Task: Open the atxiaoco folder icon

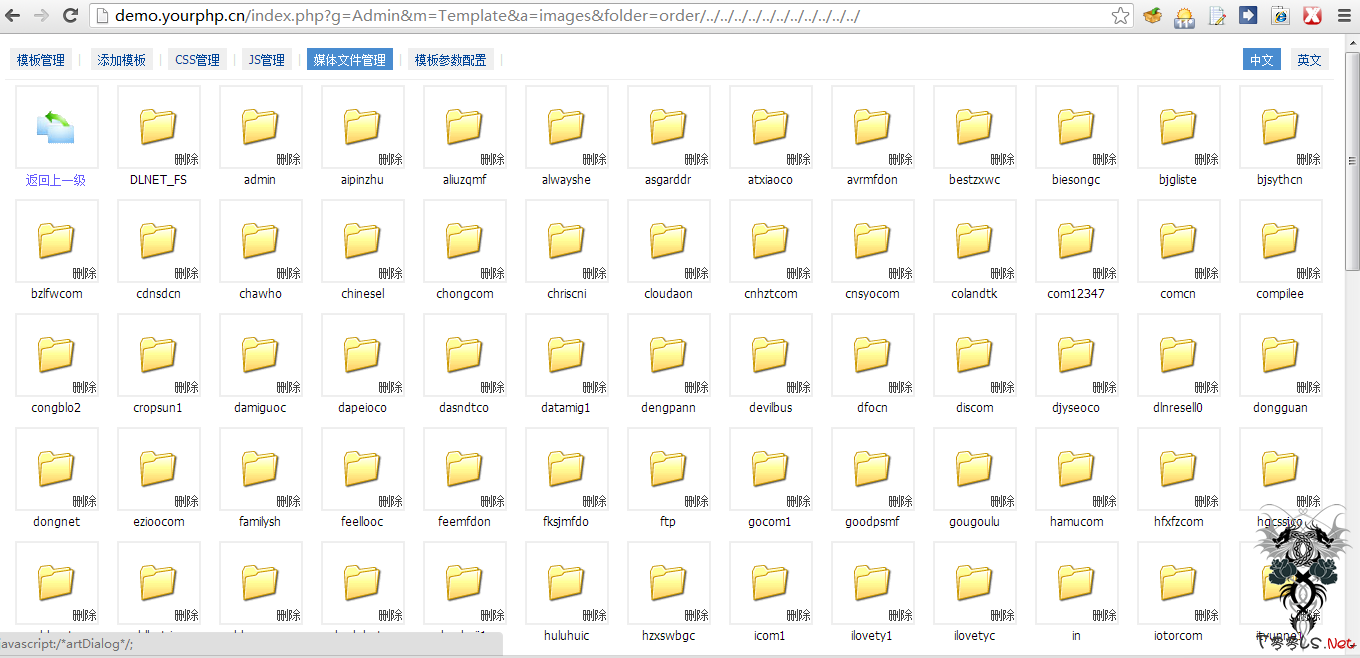Action: click(770, 126)
